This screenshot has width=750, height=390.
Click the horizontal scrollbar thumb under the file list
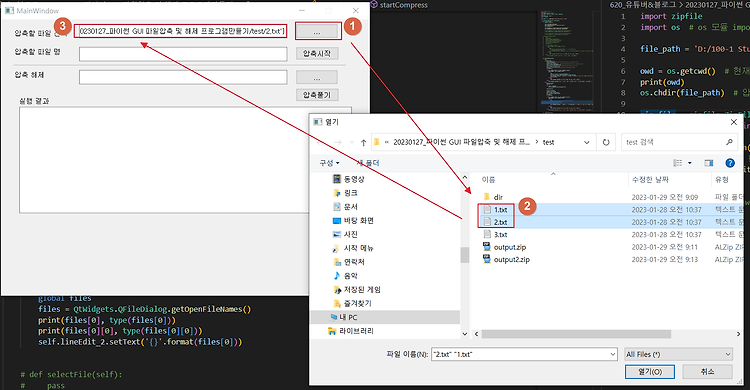point(576,334)
